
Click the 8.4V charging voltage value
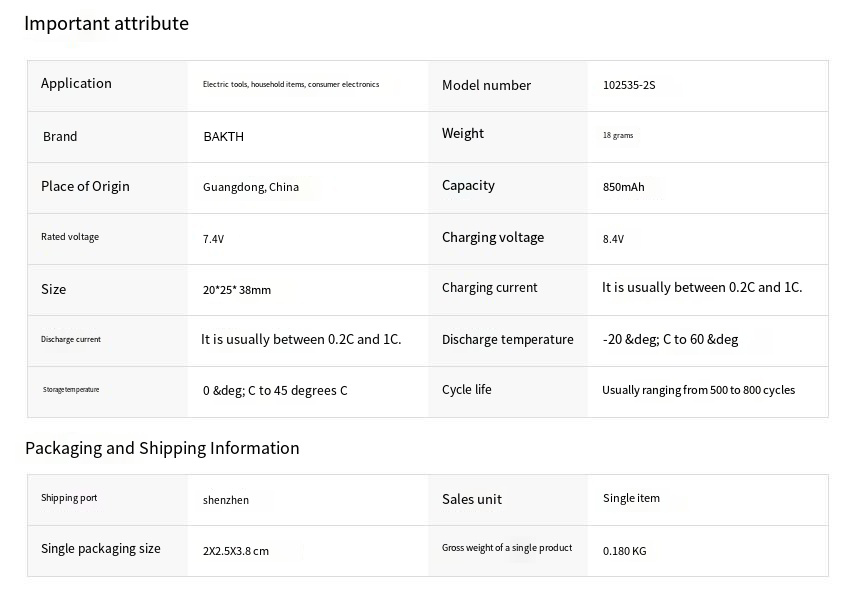[613, 239]
